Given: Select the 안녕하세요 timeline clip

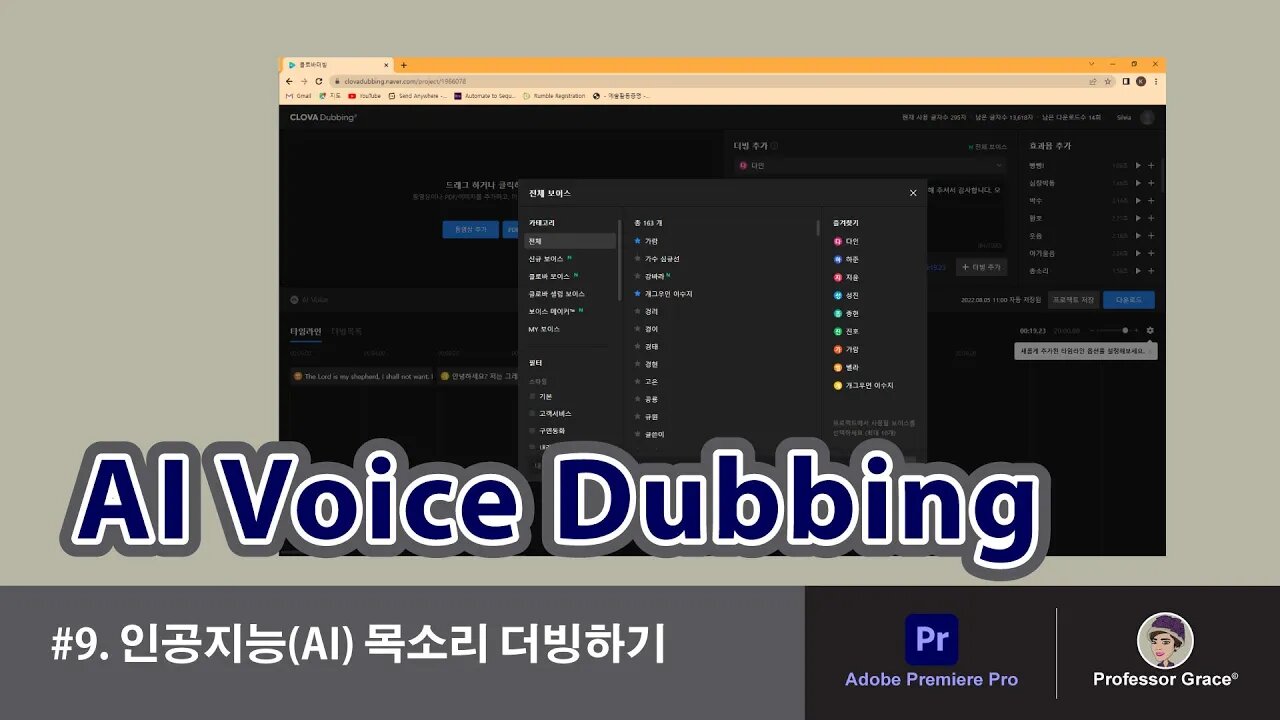Looking at the screenshot, I should [x=478, y=377].
